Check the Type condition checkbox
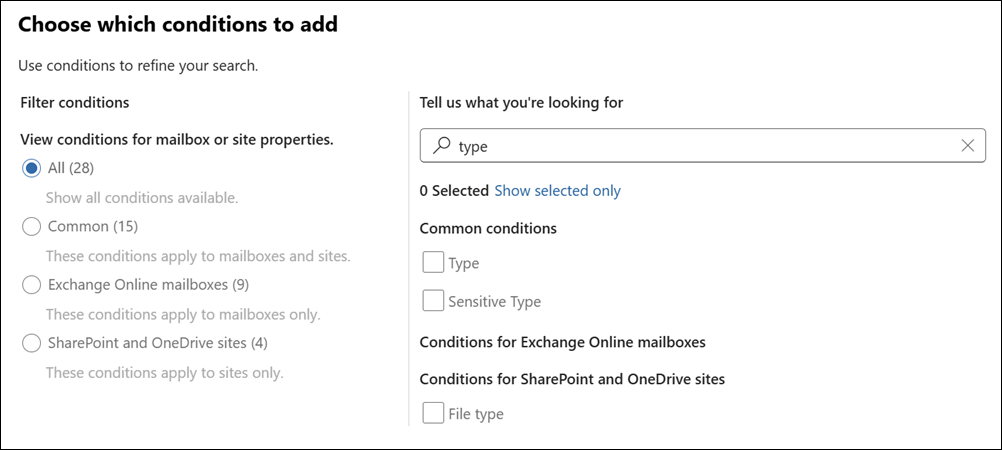Screen dimensions: 1002x450 coord(433,262)
